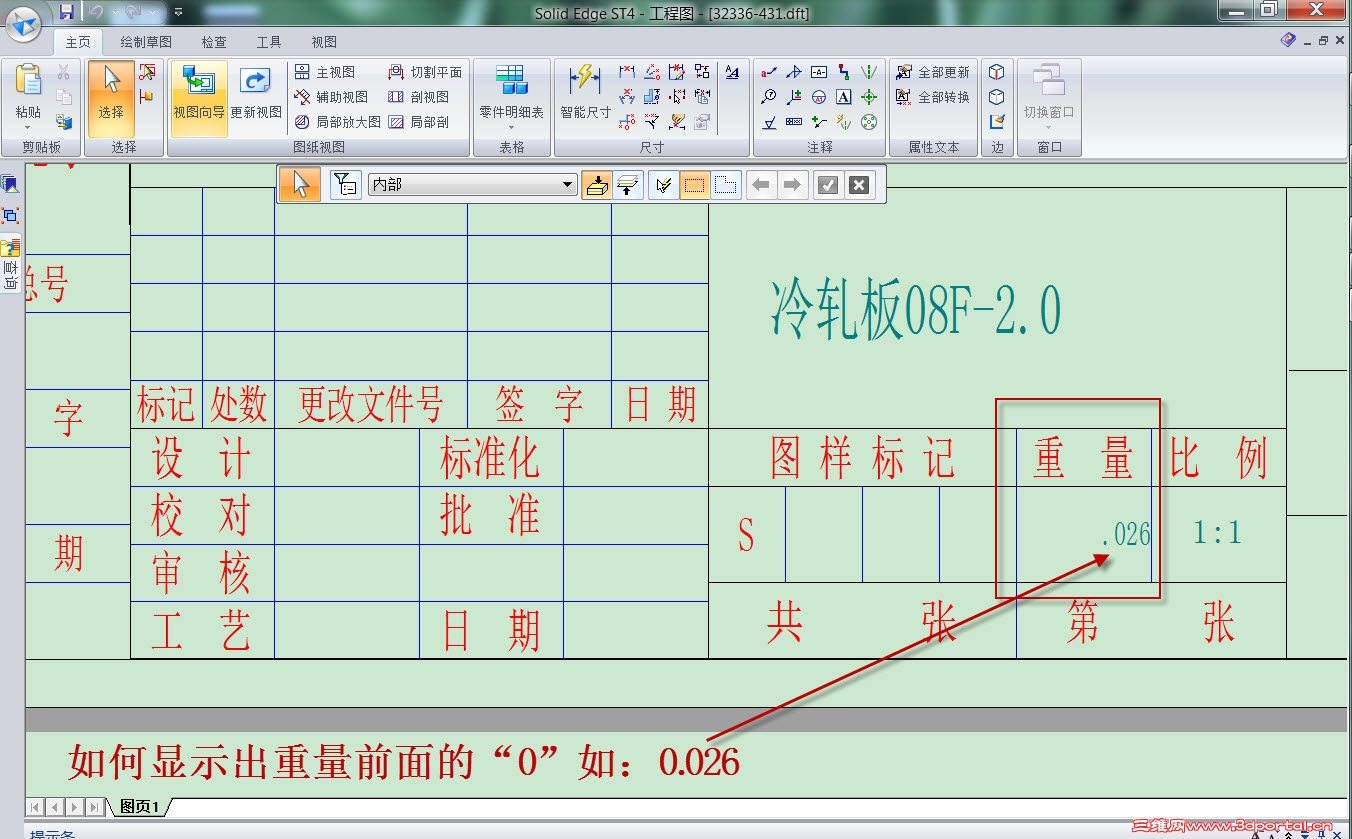Create Broken-Out Section (局部剖)
This screenshot has height=839, width=1352.
(418, 122)
